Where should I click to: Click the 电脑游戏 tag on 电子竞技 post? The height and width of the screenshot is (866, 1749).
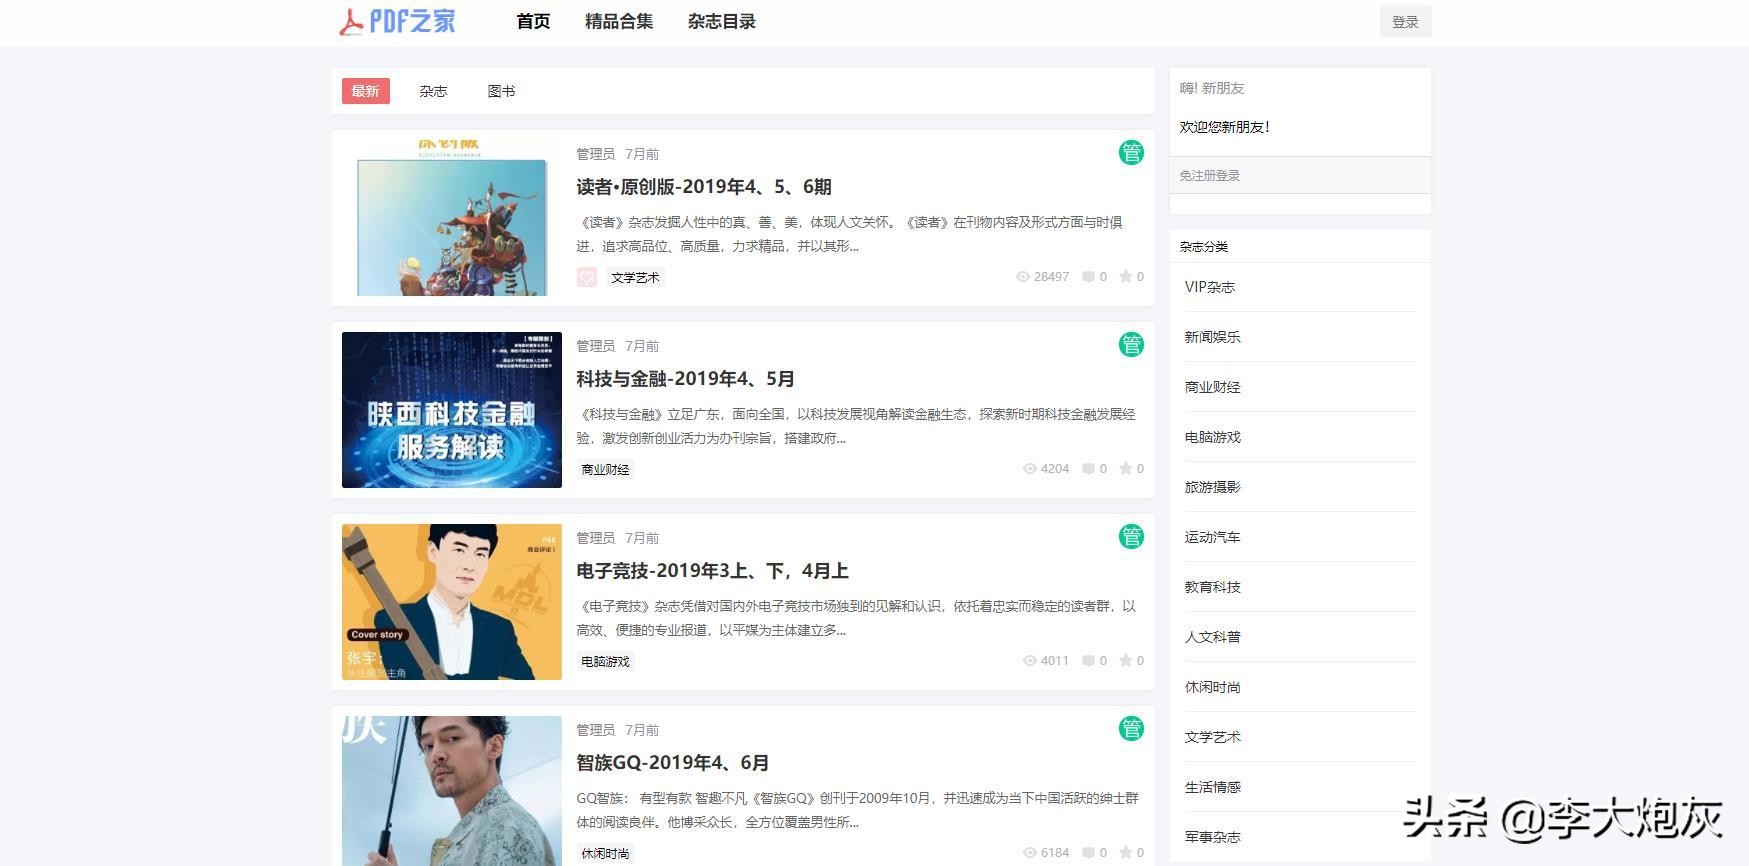tap(605, 661)
